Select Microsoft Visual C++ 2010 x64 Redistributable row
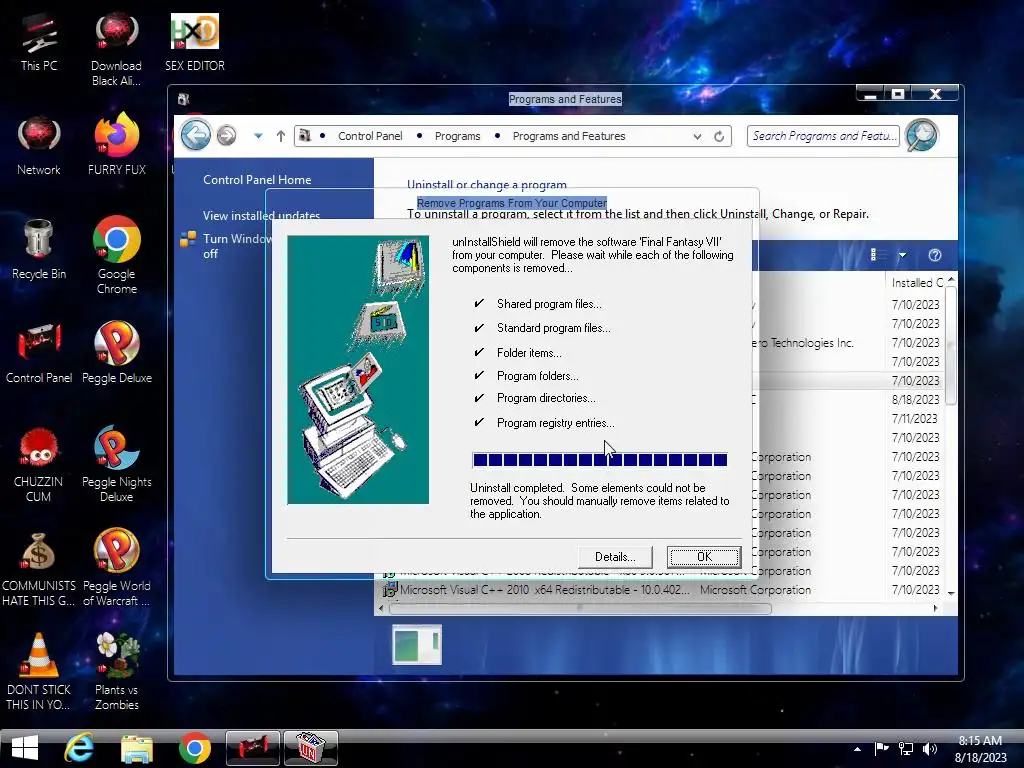 664,590
